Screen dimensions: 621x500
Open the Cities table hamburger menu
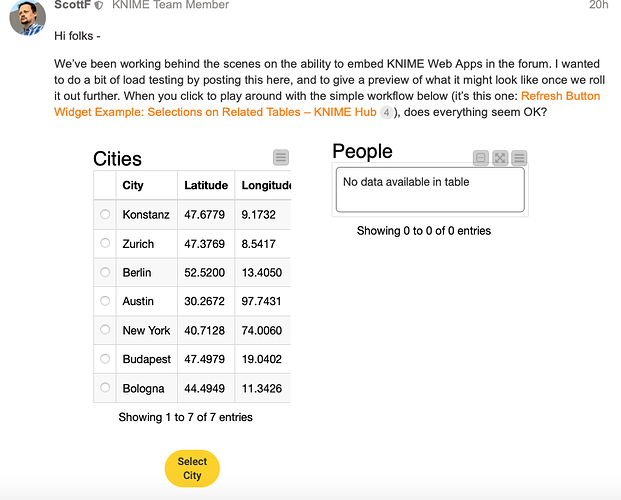pyautogui.click(x=281, y=157)
